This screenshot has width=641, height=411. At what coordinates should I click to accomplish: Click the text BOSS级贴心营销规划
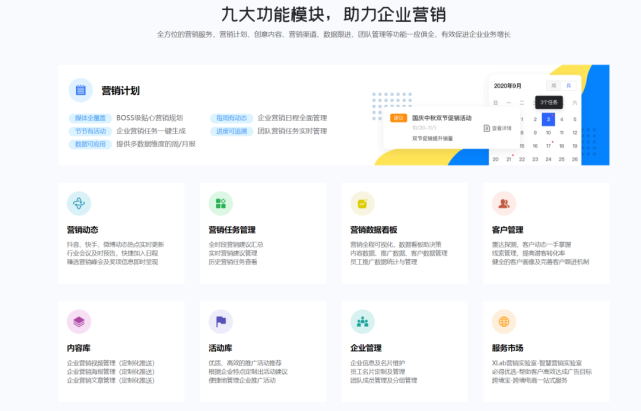coord(150,118)
